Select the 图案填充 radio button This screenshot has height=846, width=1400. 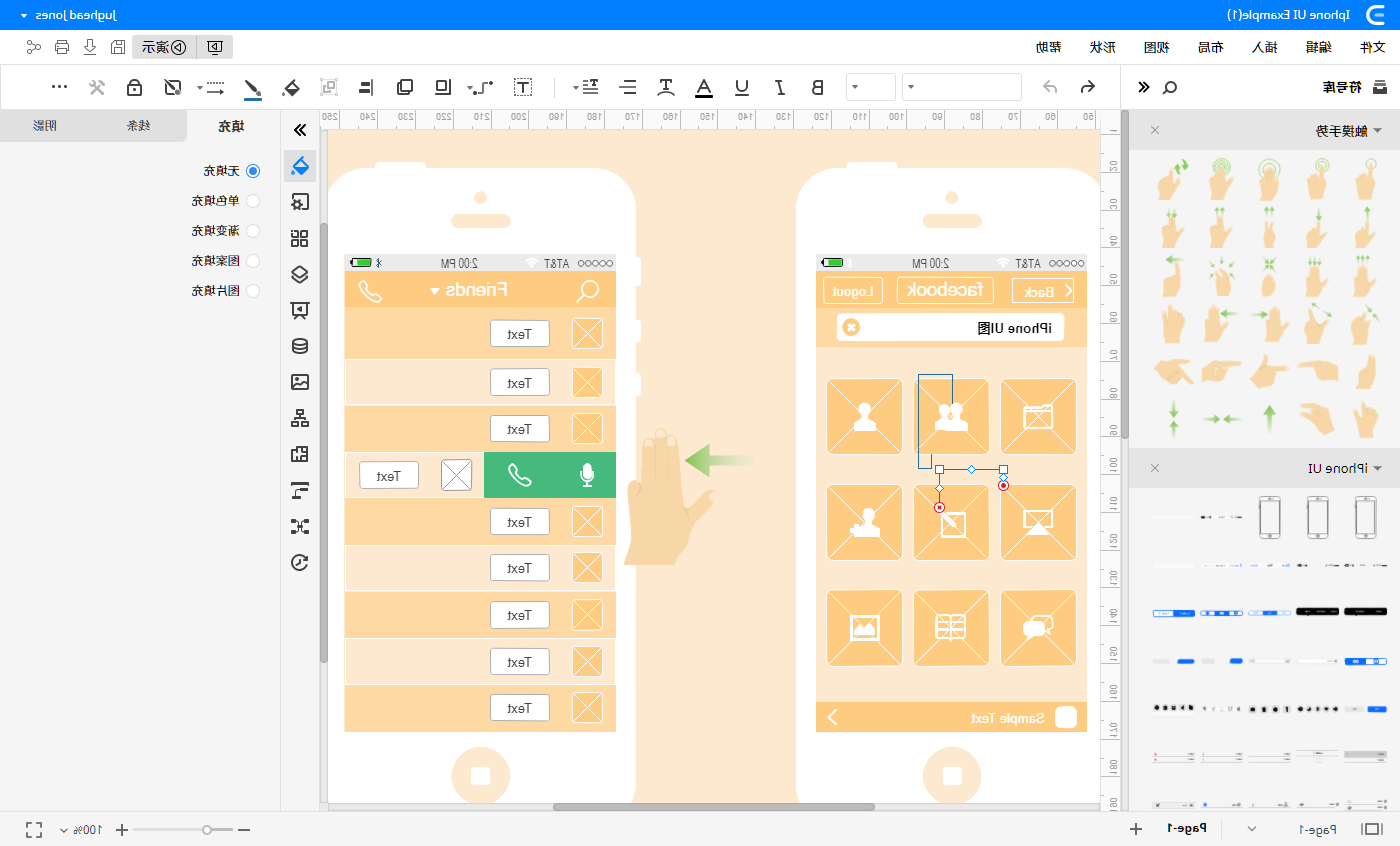coord(252,261)
